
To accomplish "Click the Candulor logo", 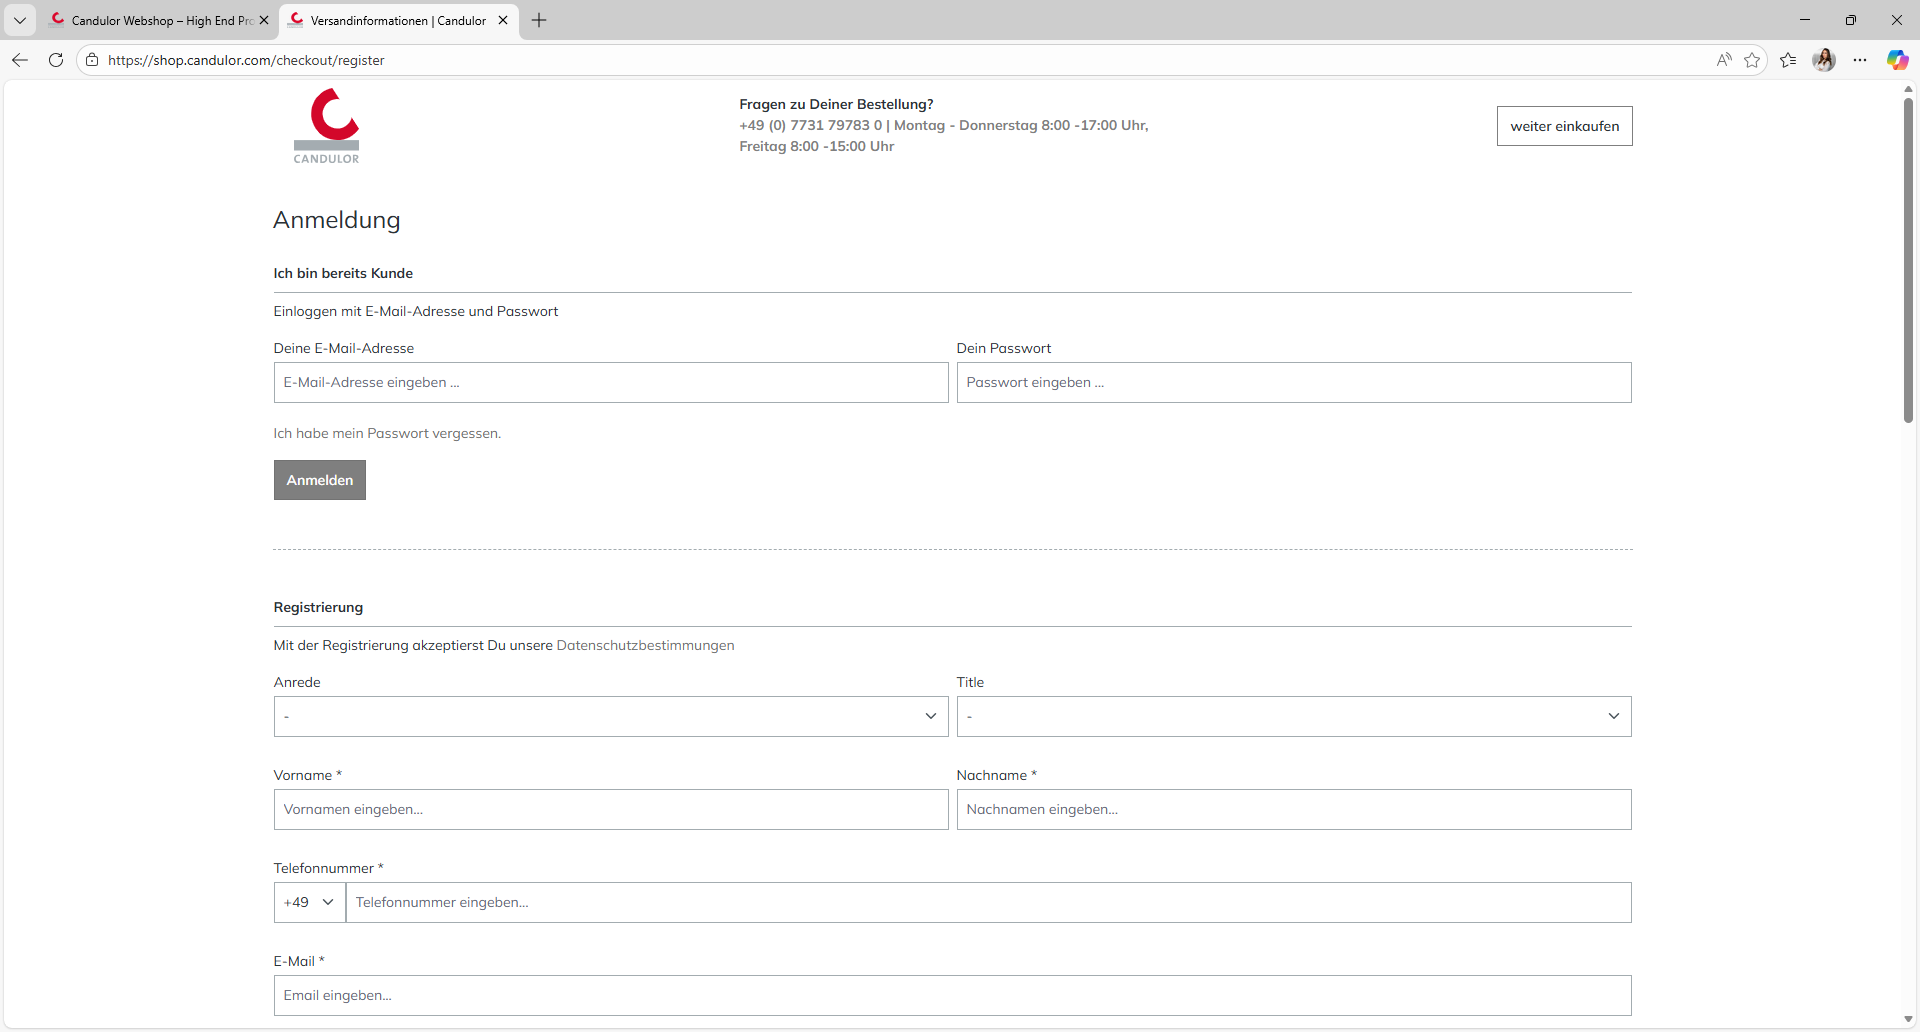I will click(x=326, y=127).
